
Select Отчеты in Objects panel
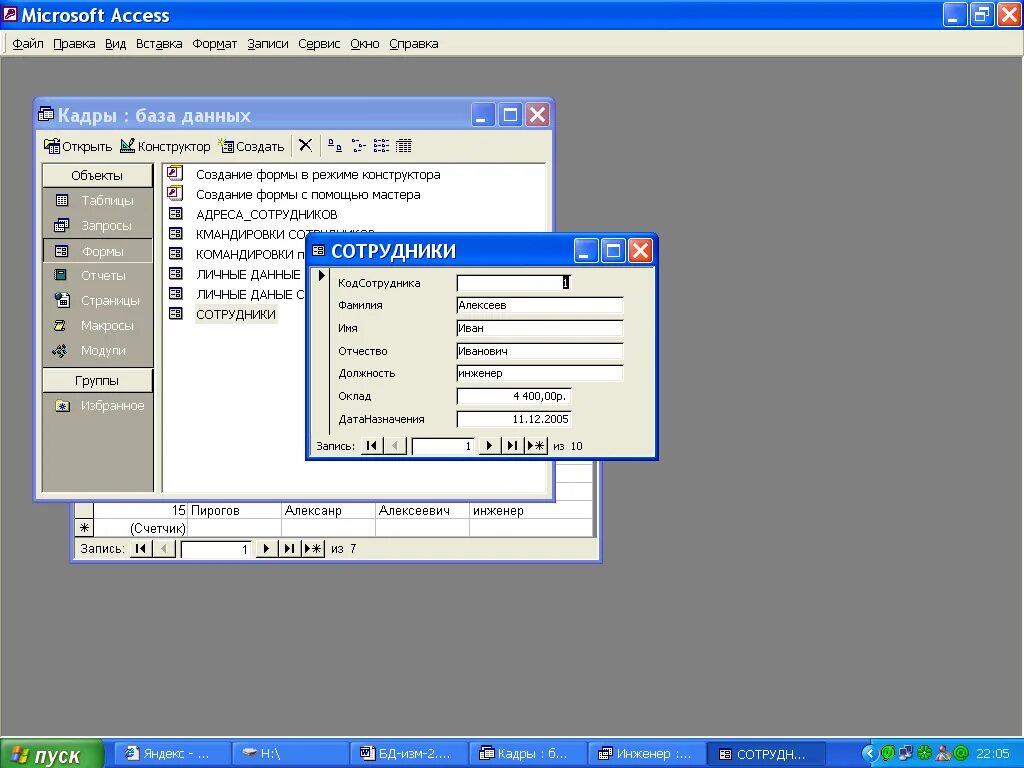[x=97, y=276]
